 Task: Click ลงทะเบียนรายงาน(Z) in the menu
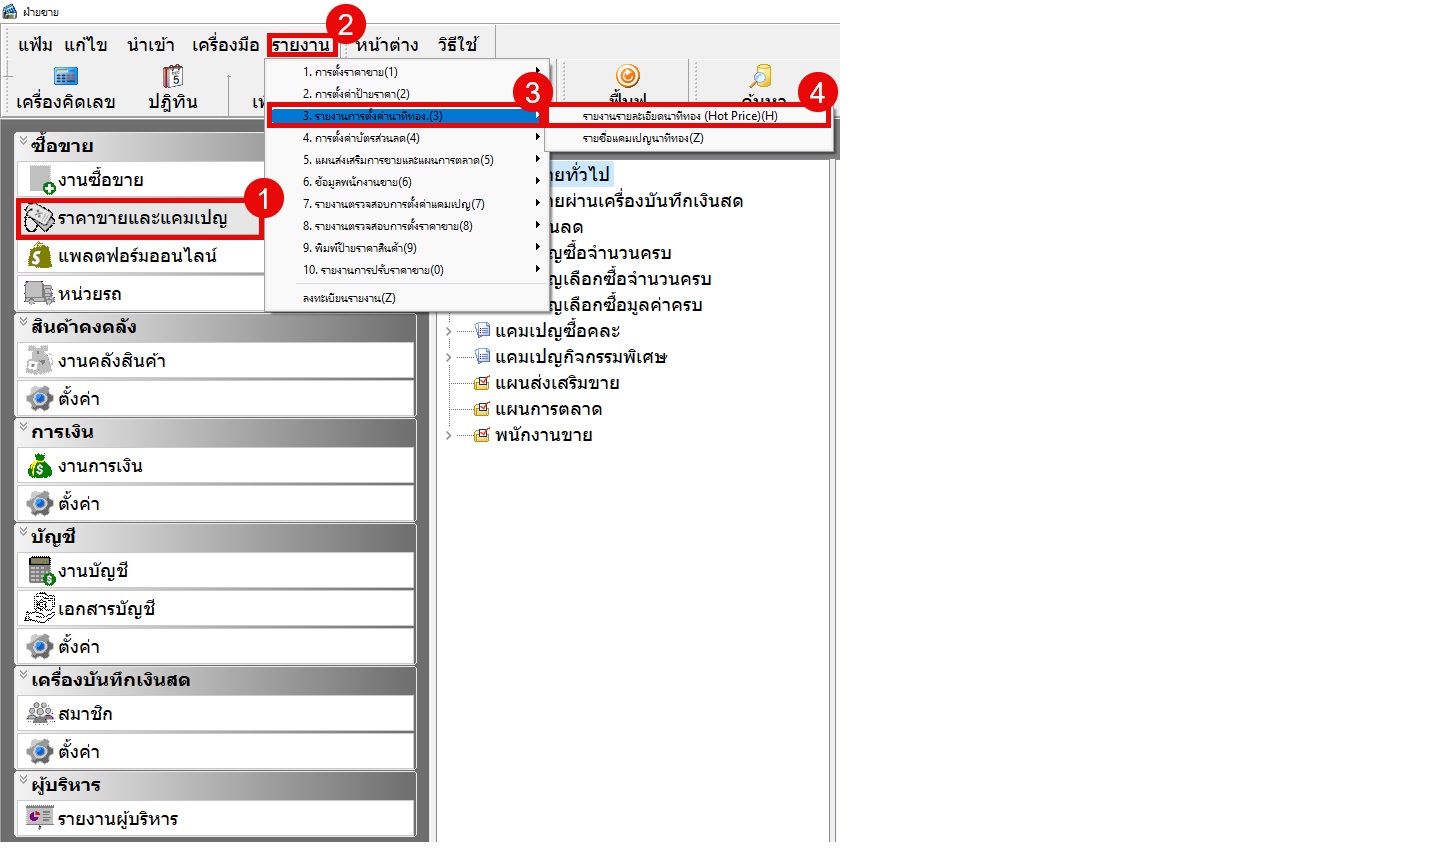pyautogui.click(x=349, y=298)
